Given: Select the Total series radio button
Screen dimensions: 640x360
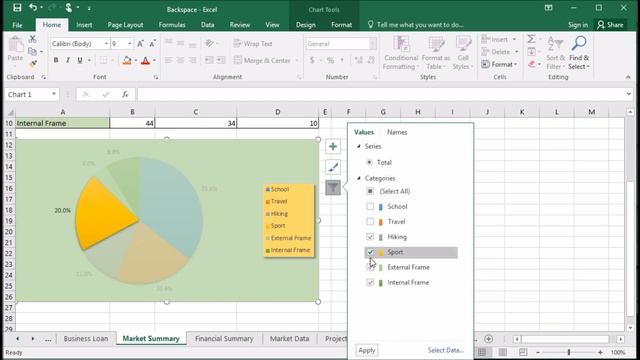Looking at the screenshot, I should pyautogui.click(x=369, y=162).
